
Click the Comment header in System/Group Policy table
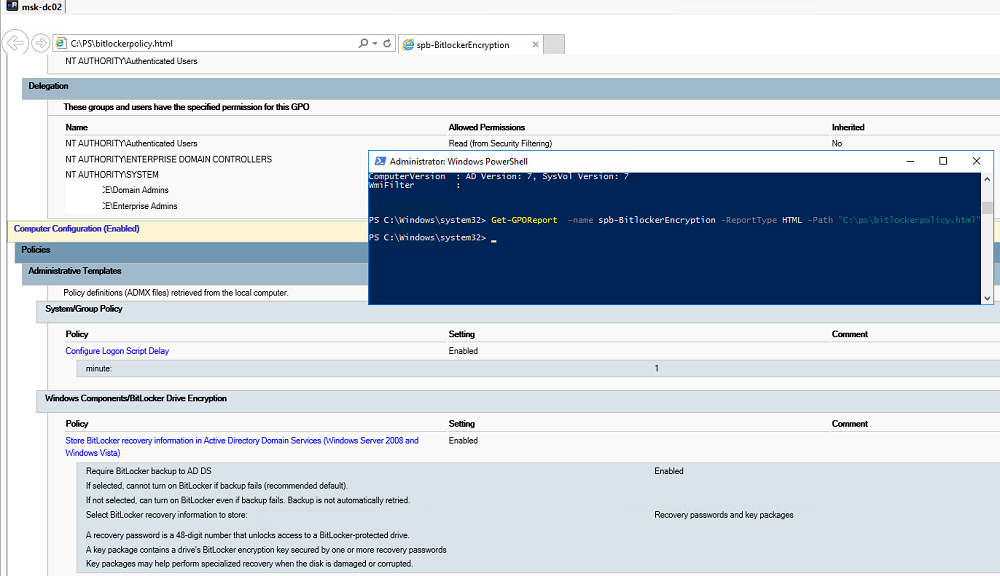[849, 334]
